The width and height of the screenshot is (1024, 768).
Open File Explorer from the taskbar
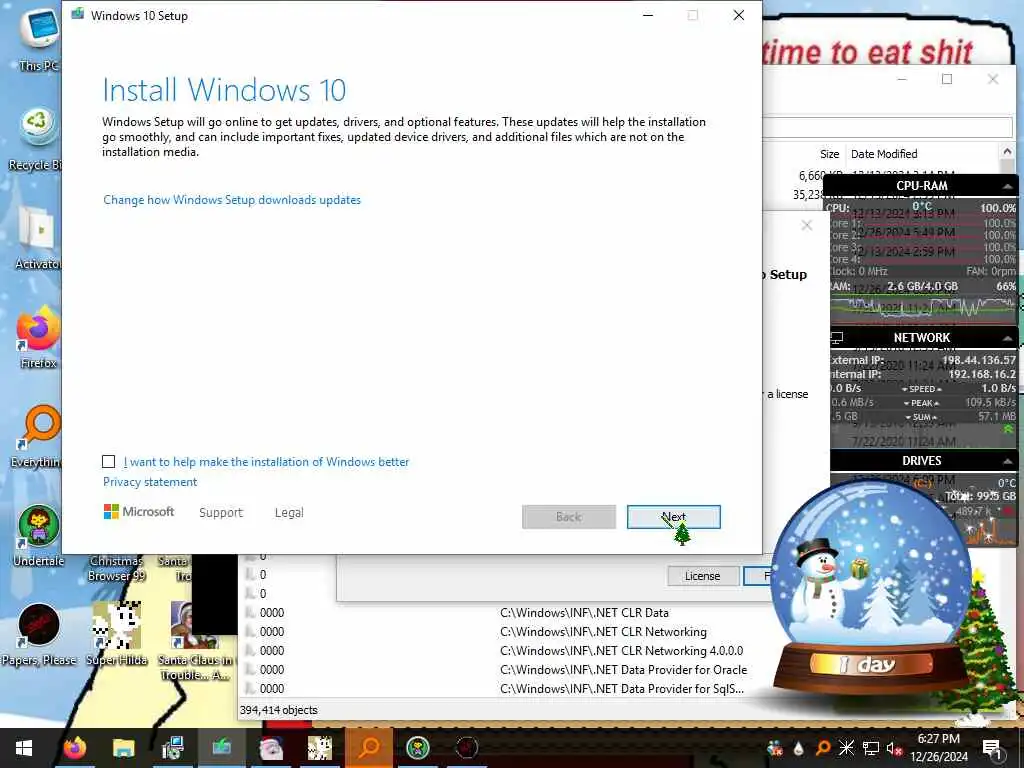[x=123, y=748]
